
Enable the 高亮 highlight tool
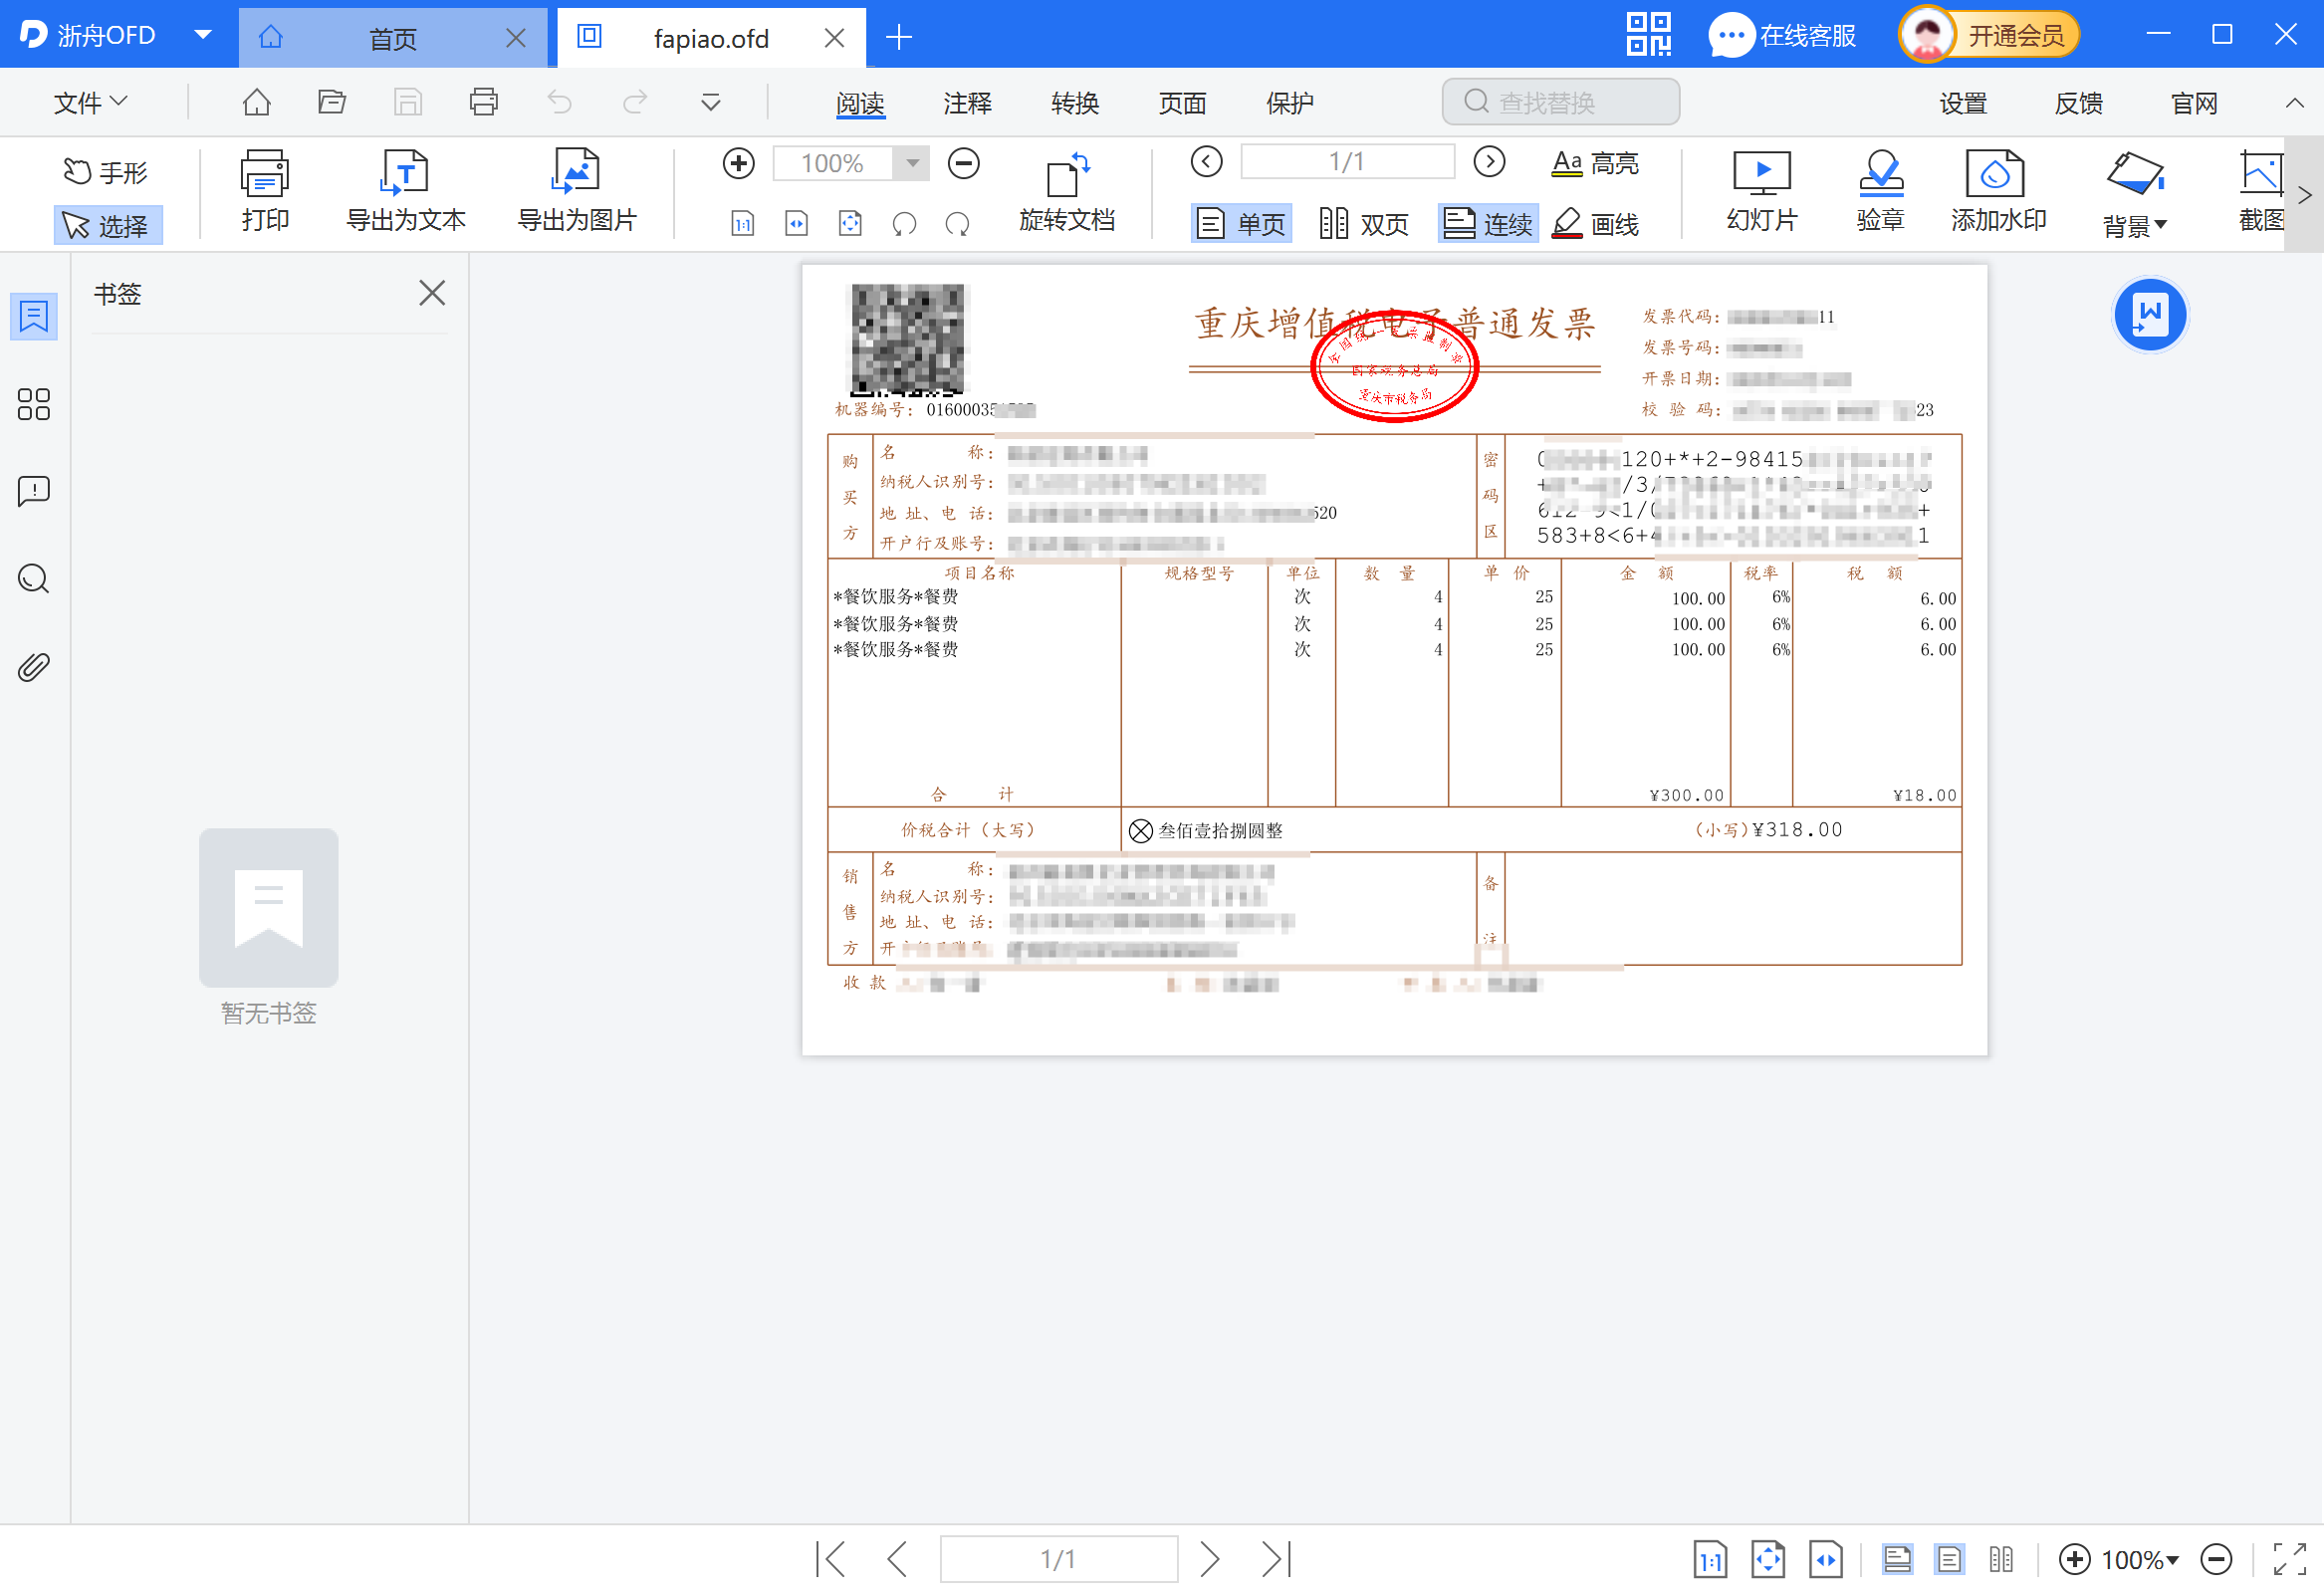1594,162
